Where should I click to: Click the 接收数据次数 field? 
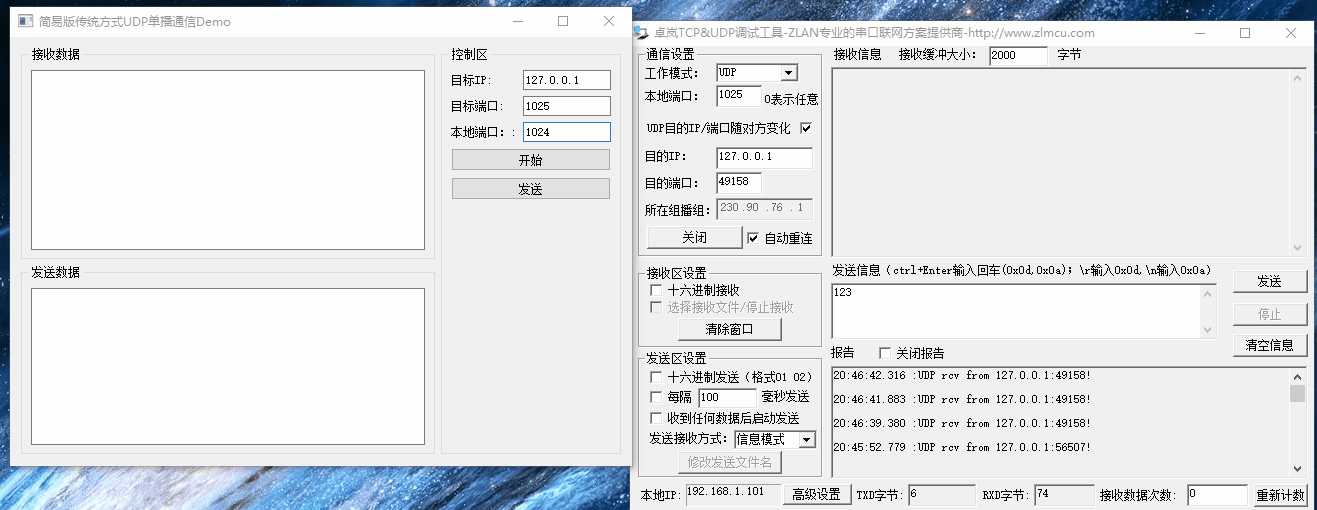click(1217, 495)
